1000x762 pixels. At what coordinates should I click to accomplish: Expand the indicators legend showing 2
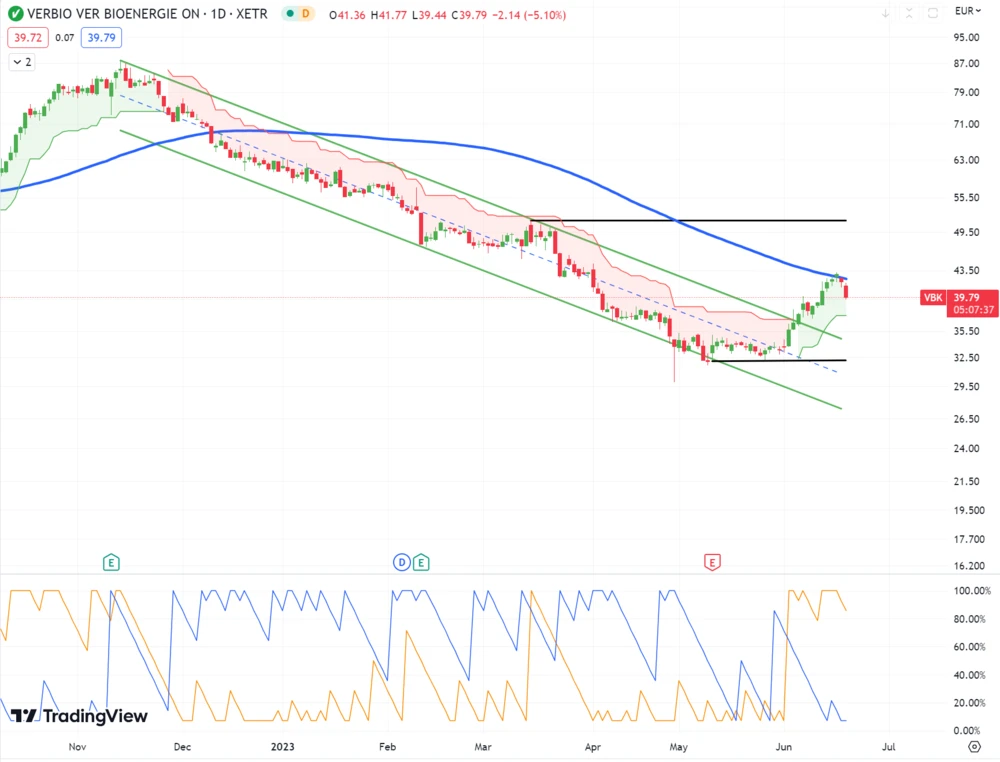(x=21, y=62)
